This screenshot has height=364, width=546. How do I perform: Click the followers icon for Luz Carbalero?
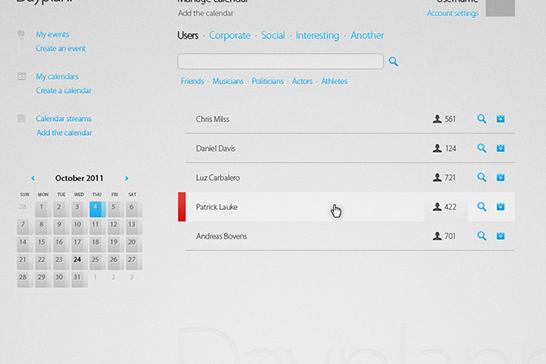pyautogui.click(x=437, y=177)
